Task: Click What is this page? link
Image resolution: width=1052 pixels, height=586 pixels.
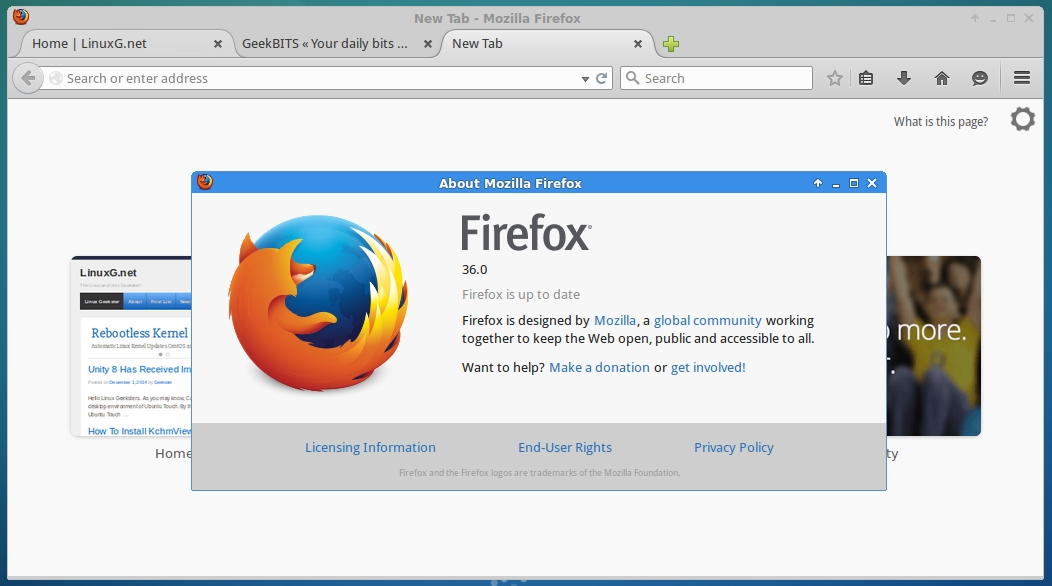Action: pos(941,121)
